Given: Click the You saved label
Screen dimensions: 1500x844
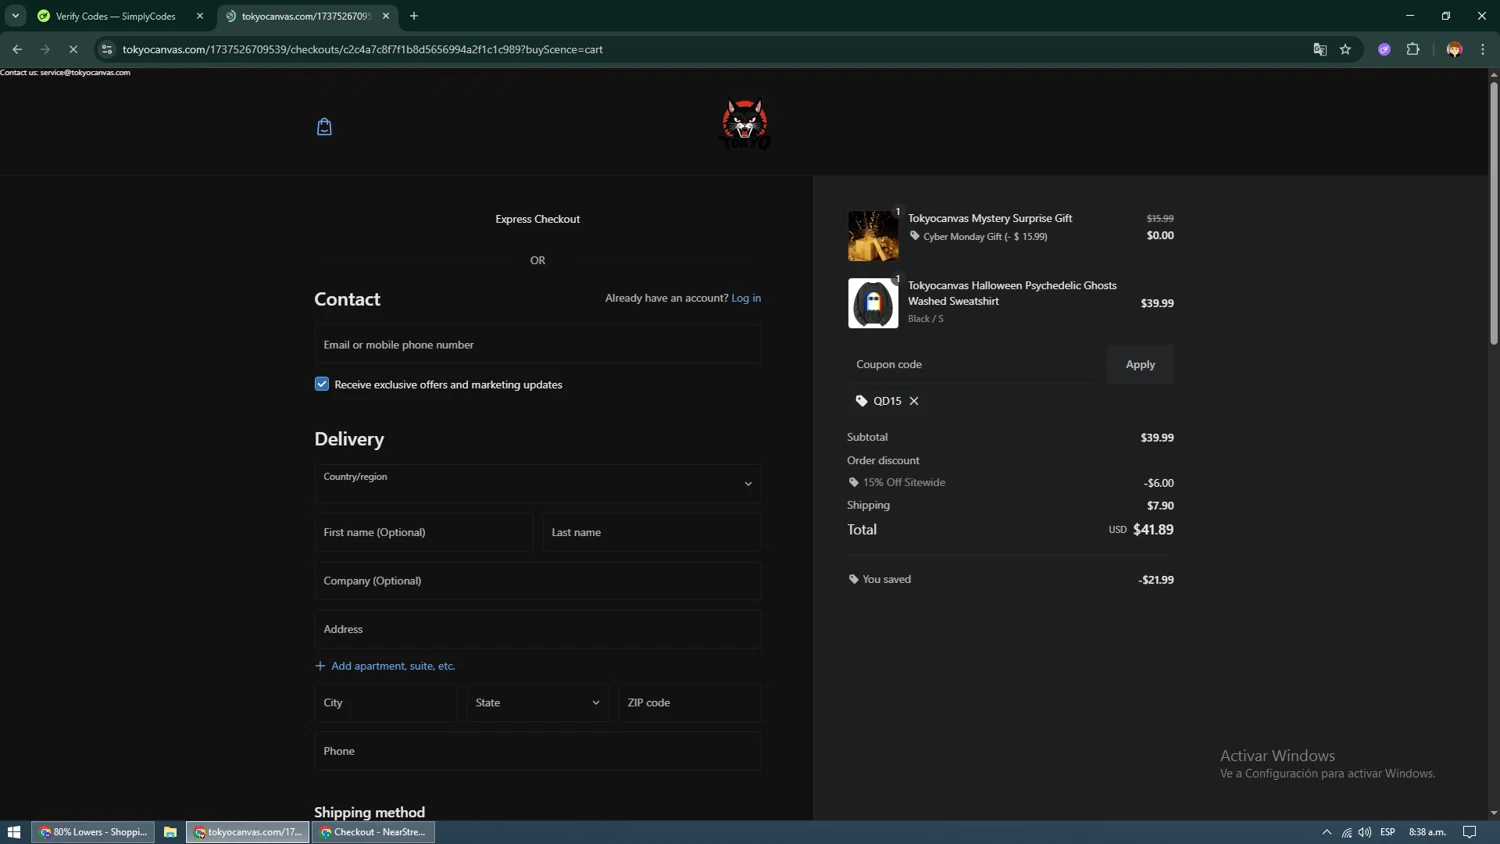Looking at the screenshot, I should pyautogui.click(x=887, y=580).
